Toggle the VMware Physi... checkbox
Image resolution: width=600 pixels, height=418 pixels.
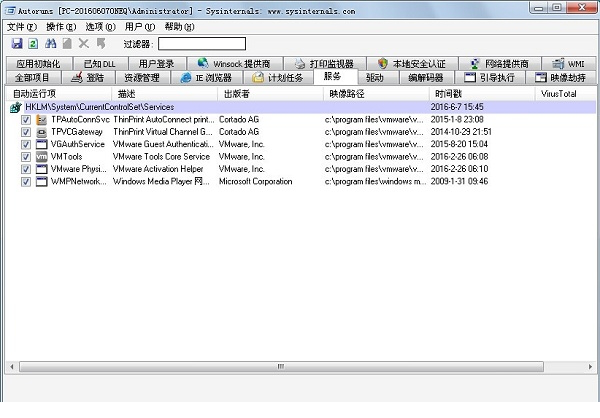pos(26,169)
